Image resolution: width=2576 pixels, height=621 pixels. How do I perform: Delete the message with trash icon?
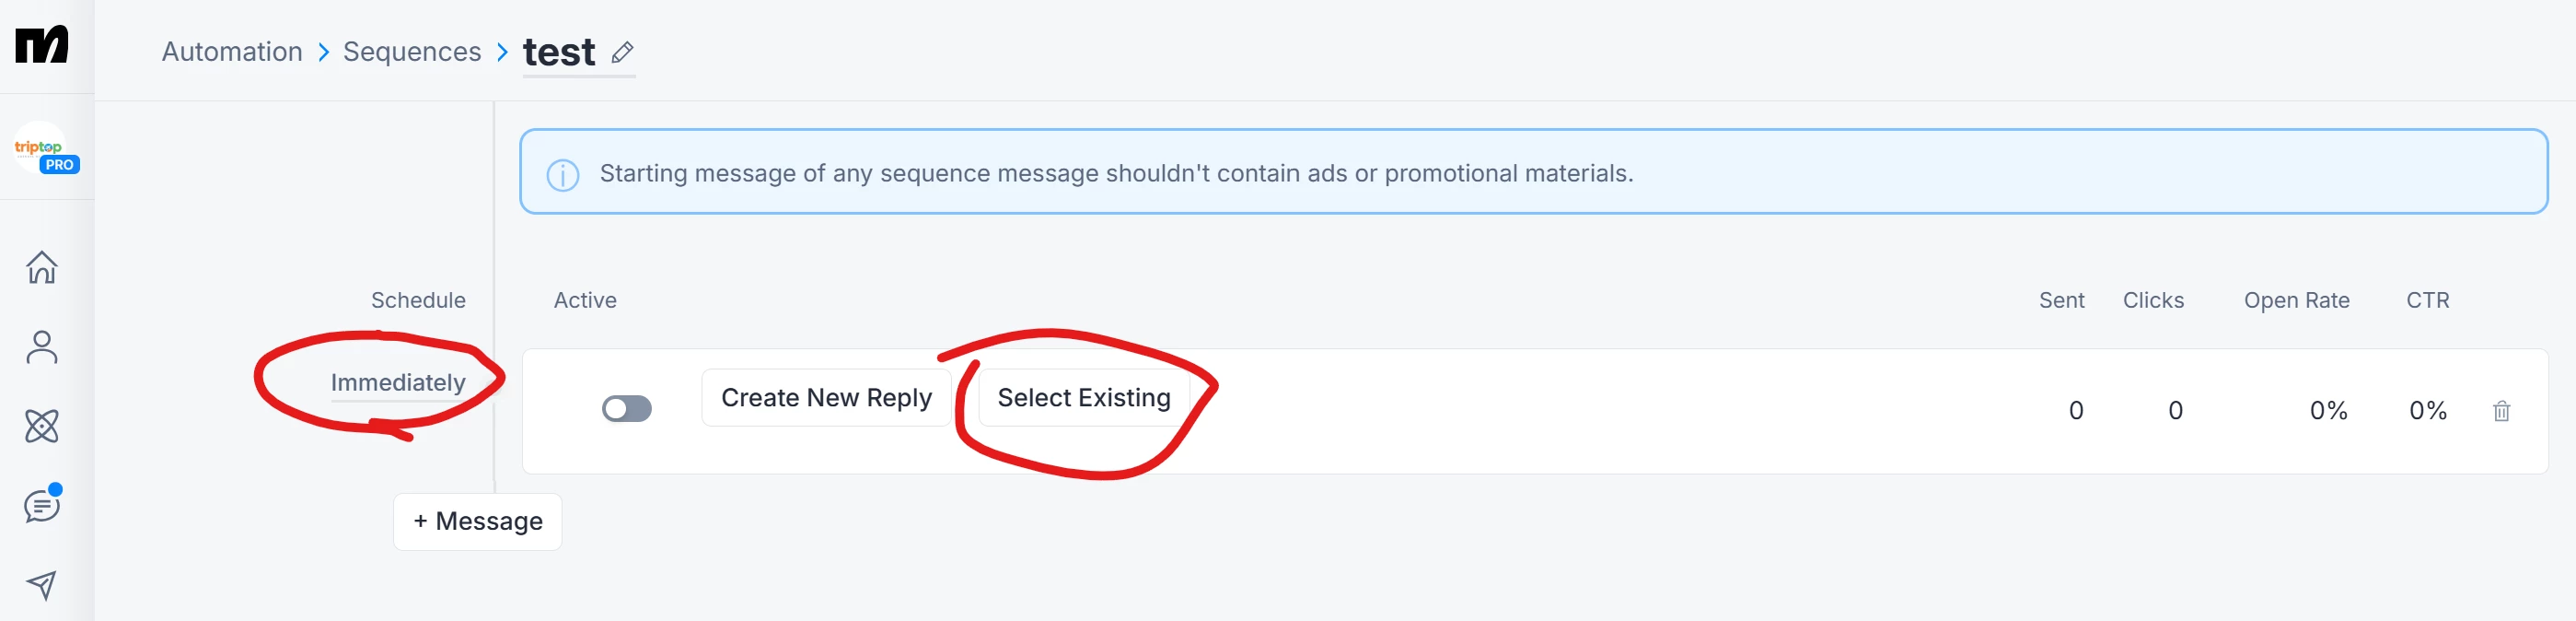(x=2501, y=411)
